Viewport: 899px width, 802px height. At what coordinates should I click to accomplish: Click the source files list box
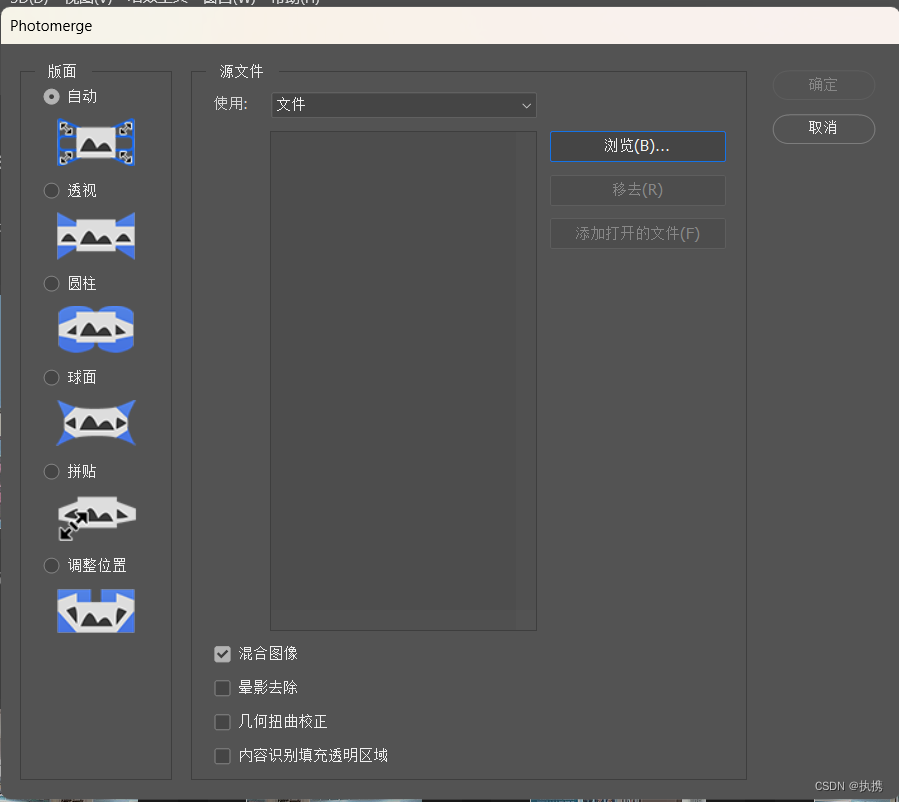[403, 381]
